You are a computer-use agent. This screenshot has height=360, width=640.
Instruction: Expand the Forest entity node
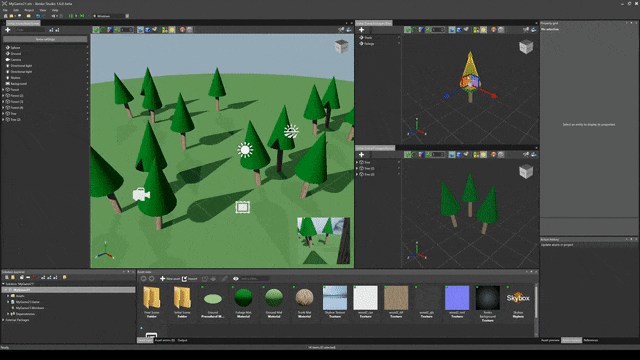(3, 89)
